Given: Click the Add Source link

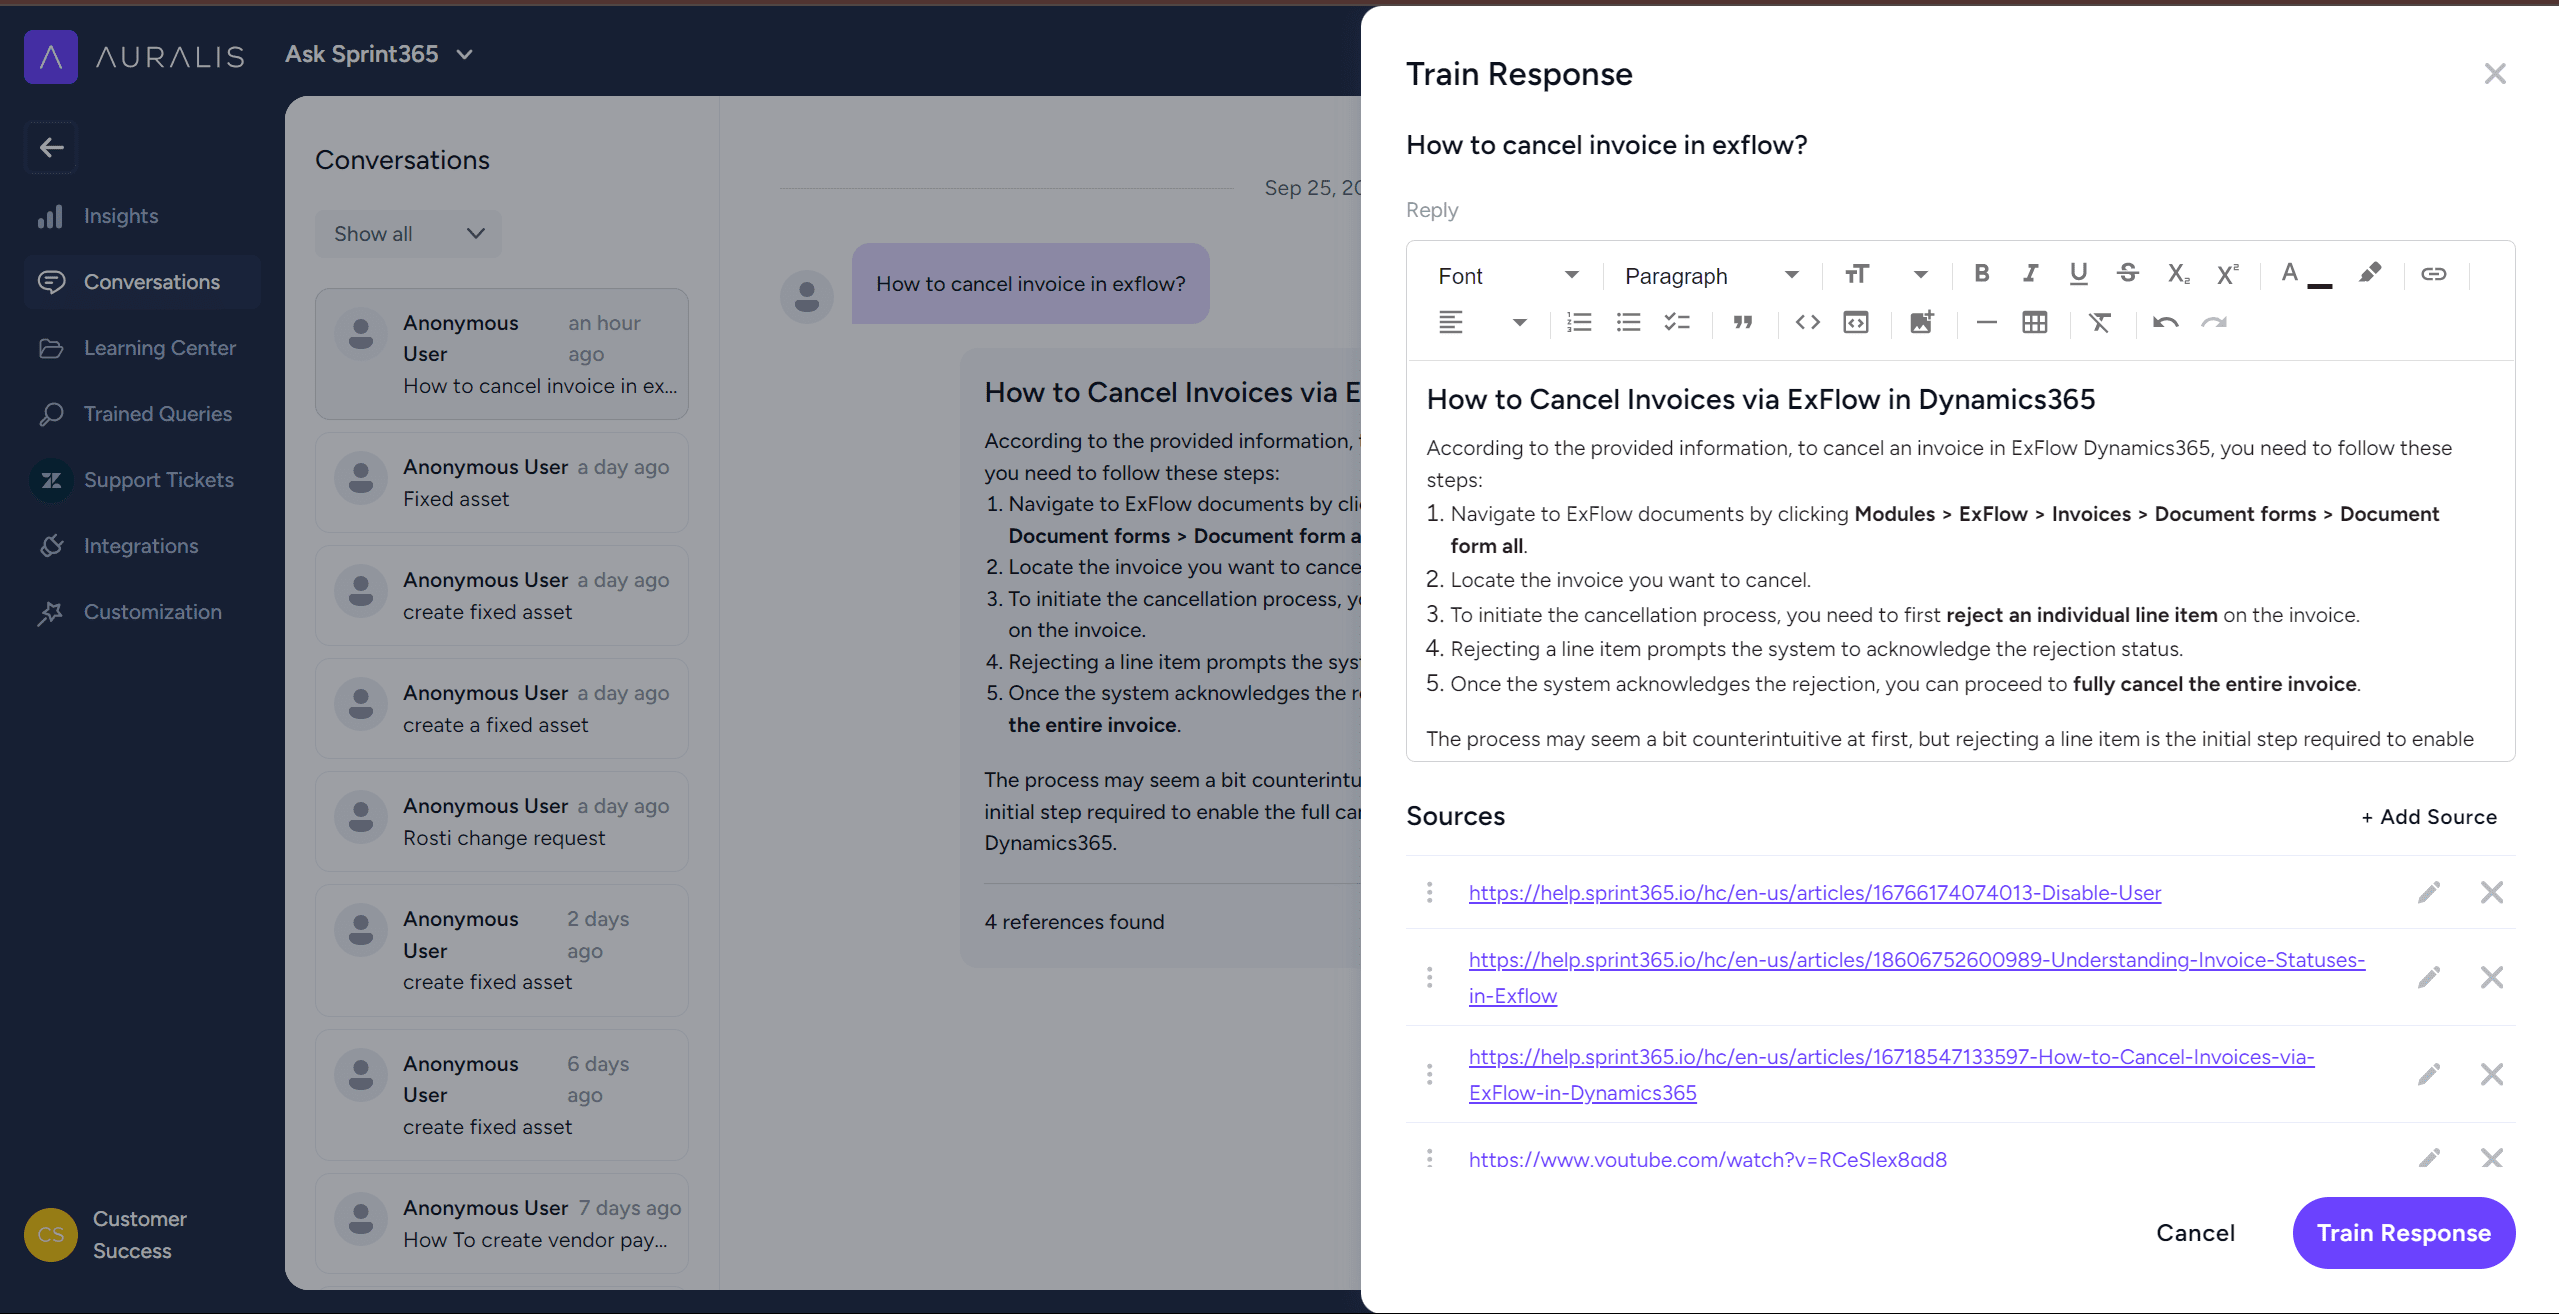Looking at the screenshot, I should [2429, 817].
